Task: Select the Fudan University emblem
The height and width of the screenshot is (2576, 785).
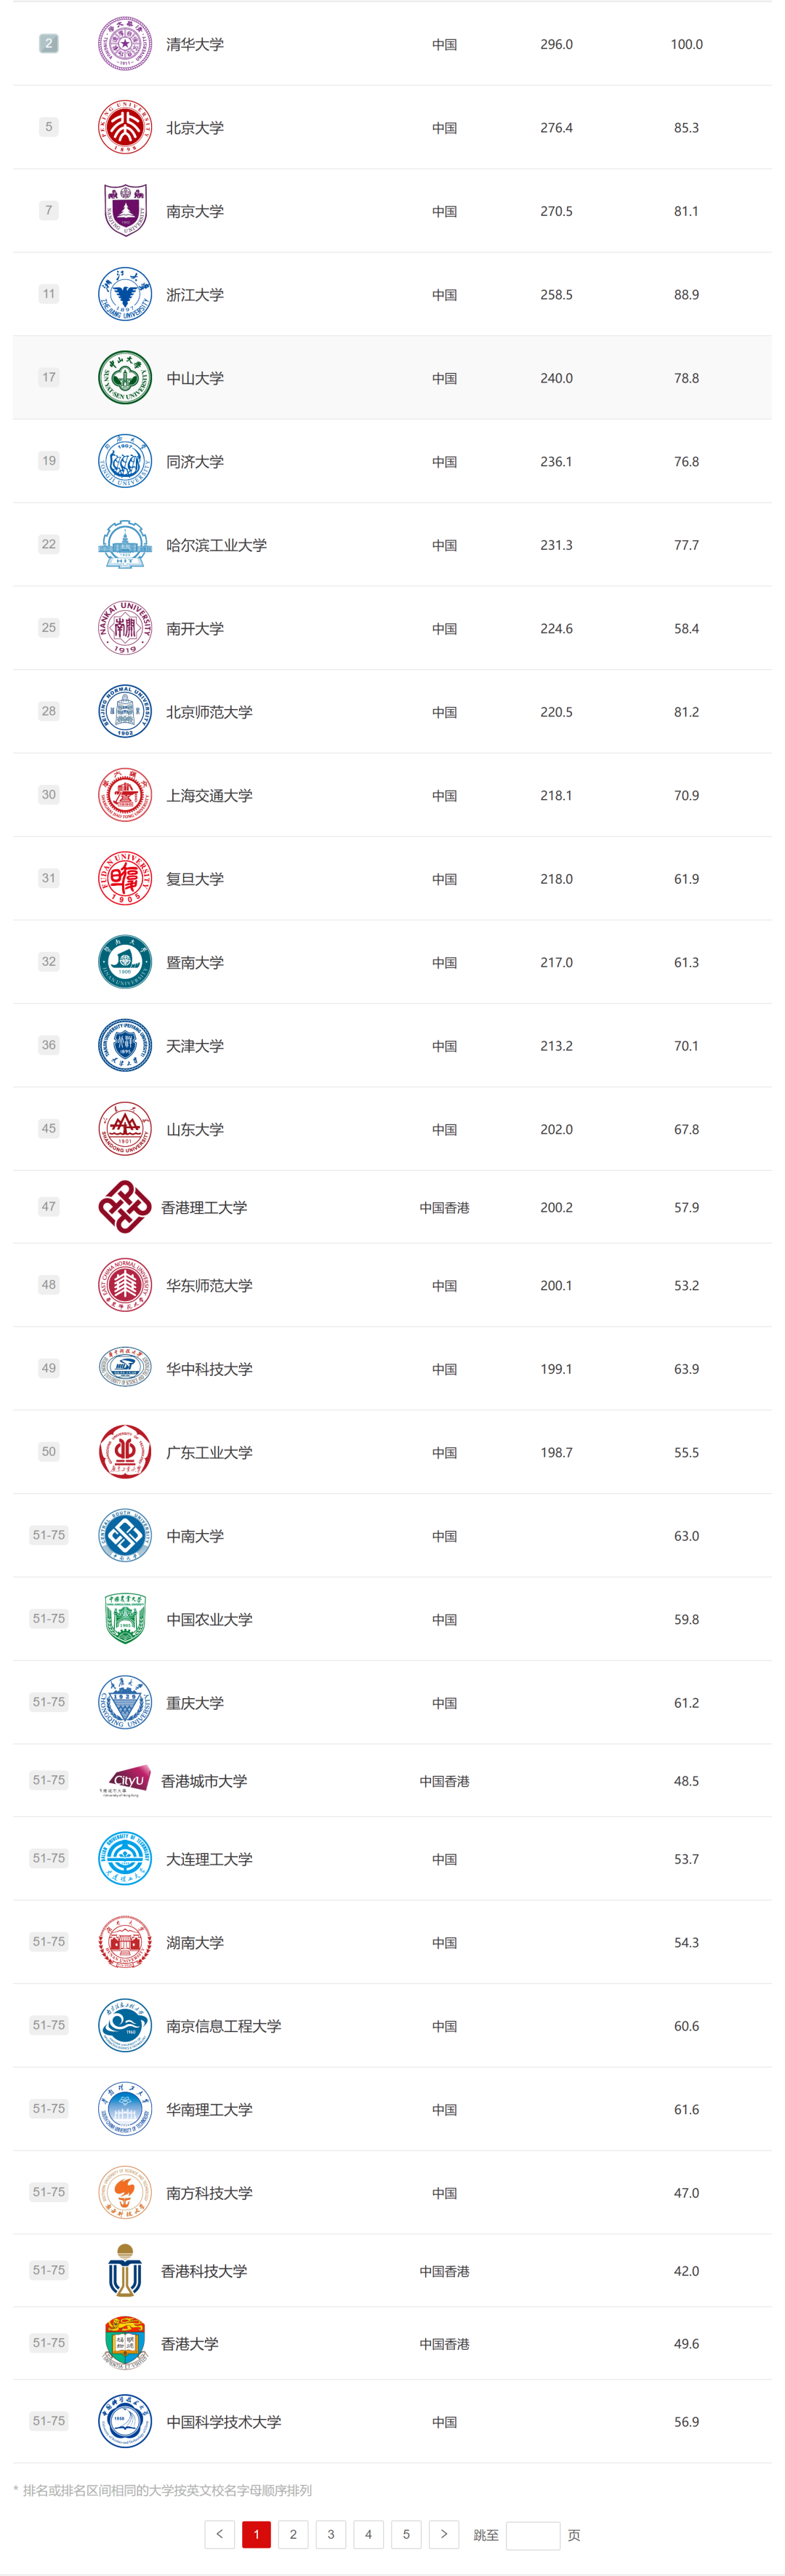Action: coord(125,878)
